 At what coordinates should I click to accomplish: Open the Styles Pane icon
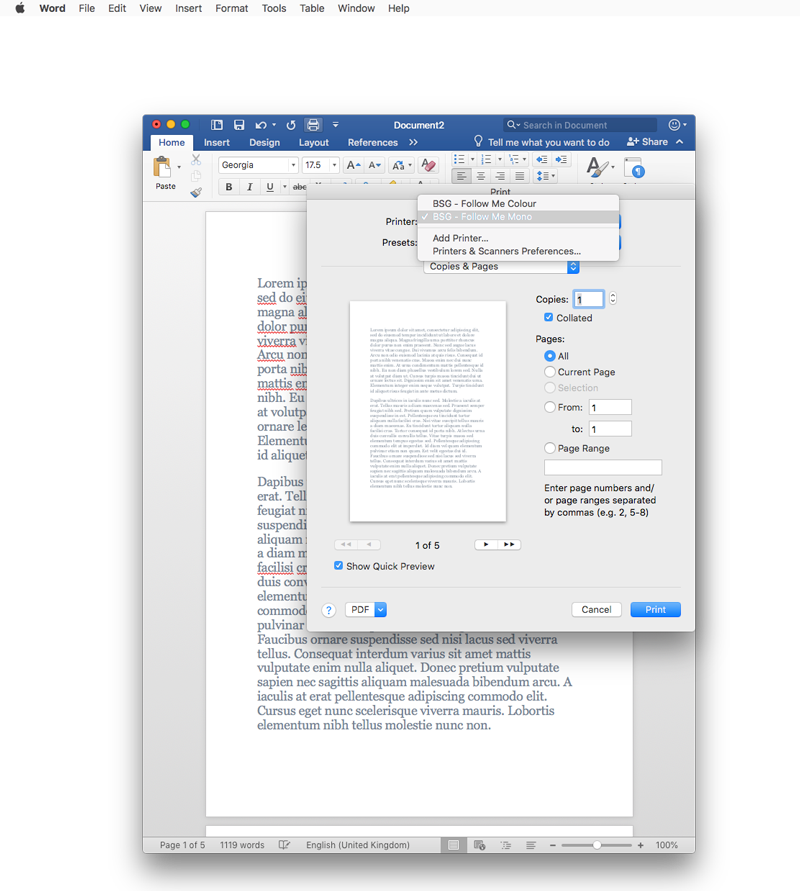point(634,168)
